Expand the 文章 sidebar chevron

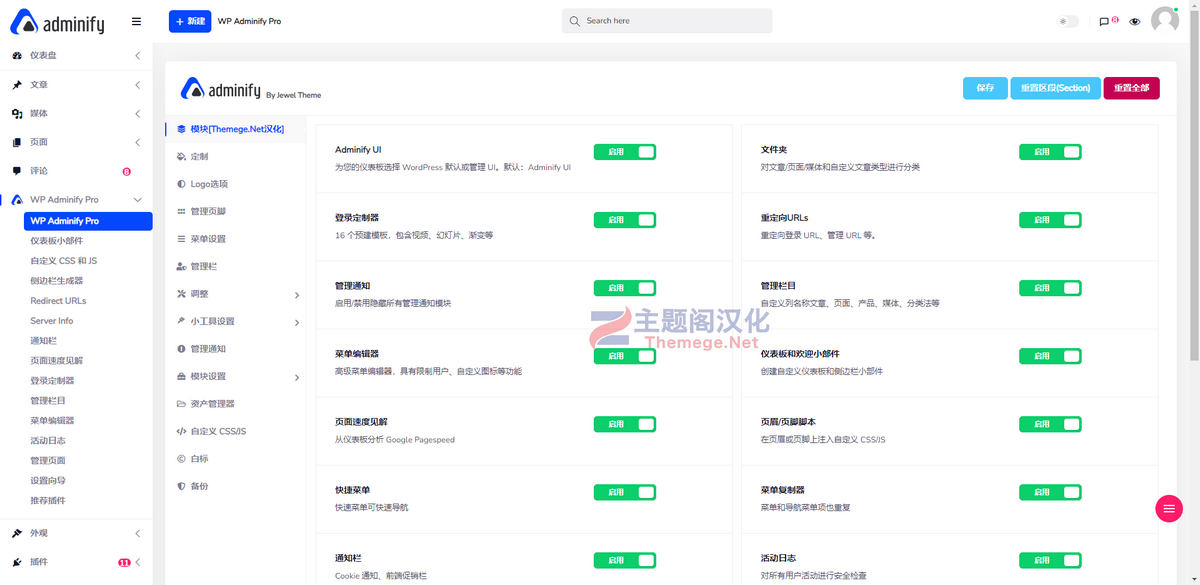[138, 85]
